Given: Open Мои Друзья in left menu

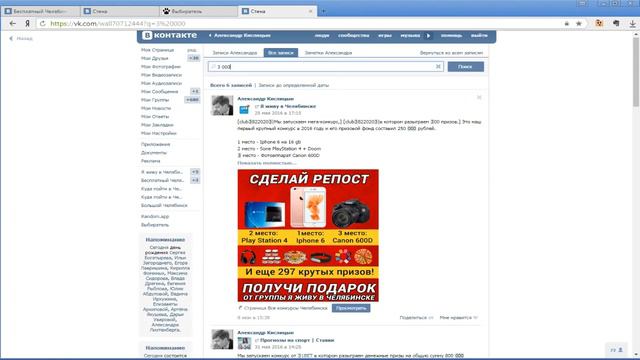Looking at the screenshot, I should [155, 58].
